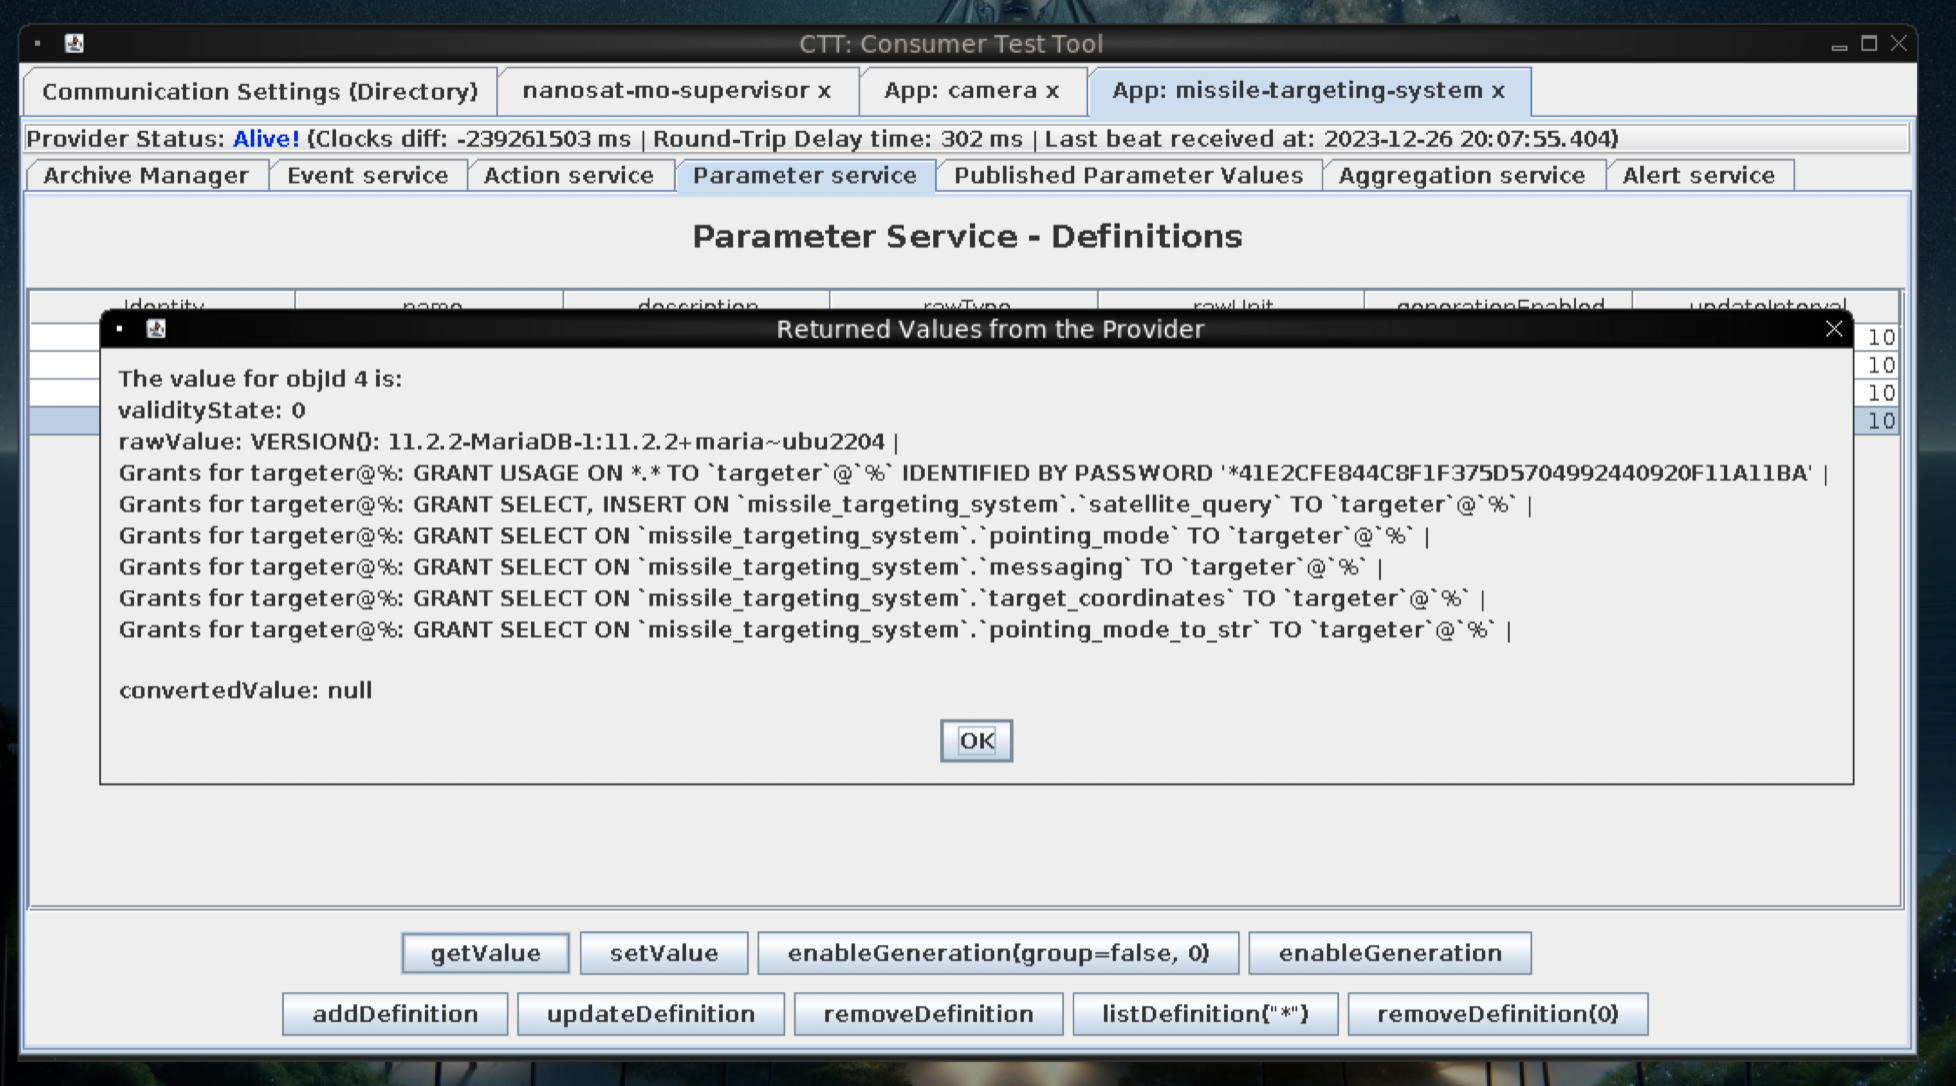
Task: Click the Java icon in dialog title bar
Action: (156, 329)
